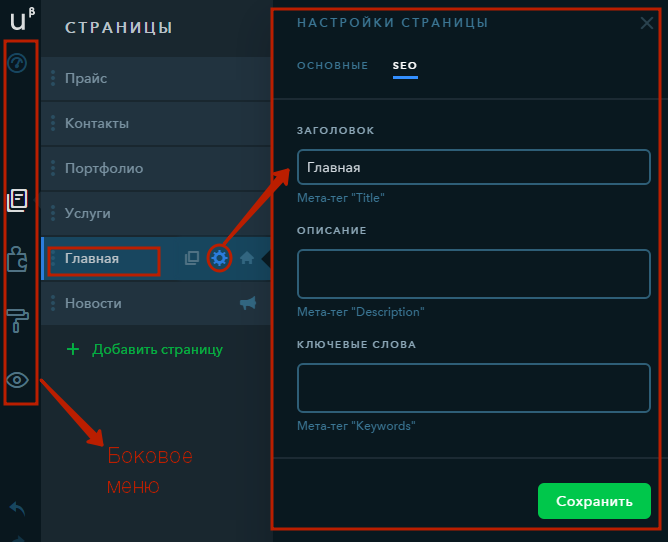Open the dashboard speedometer icon in sidebar
The width and height of the screenshot is (668, 542).
pyautogui.click(x=17, y=63)
